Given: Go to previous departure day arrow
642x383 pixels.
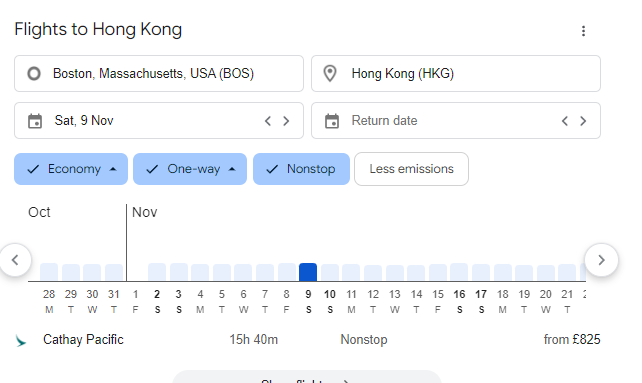Looking at the screenshot, I should pyautogui.click(x=268, y=121).
